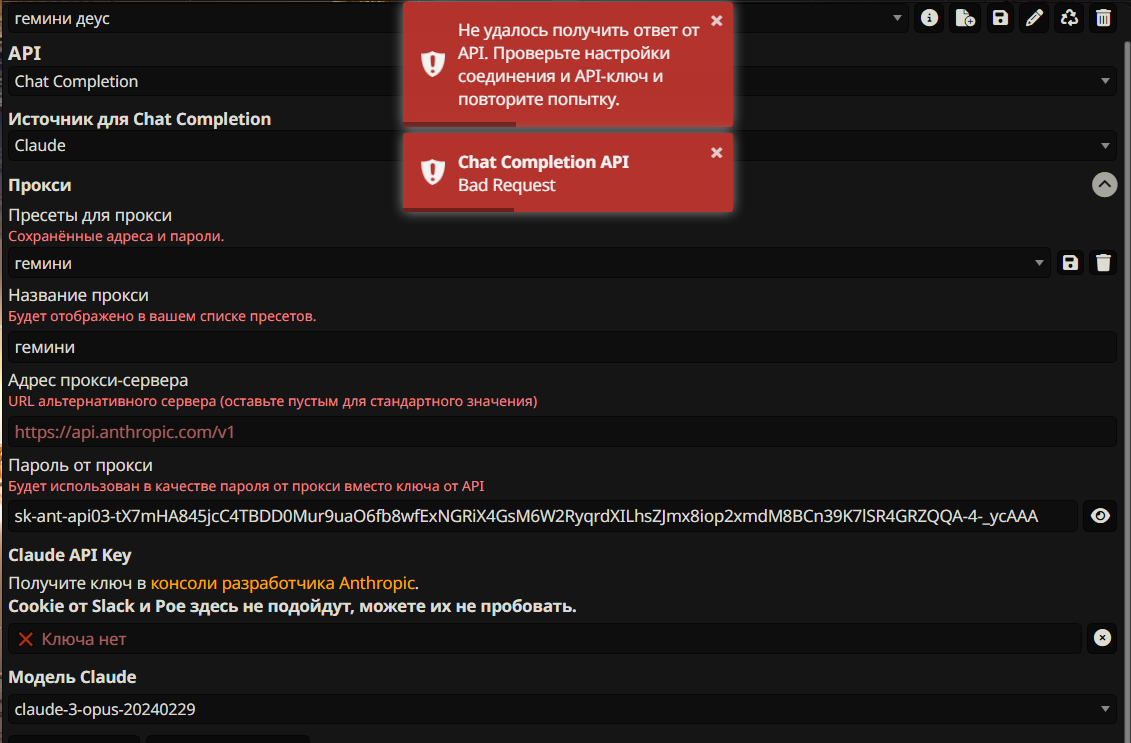Click the URL альтернативного сервера hint text
1131x743 pixels.
pos(273,401)
